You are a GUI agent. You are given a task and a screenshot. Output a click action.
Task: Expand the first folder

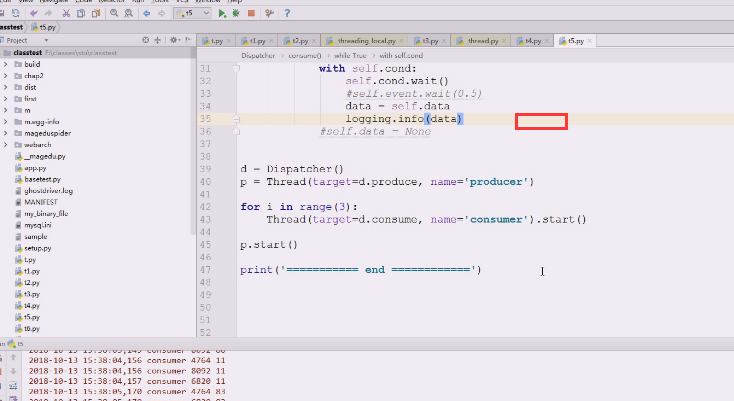click(6, 99)
